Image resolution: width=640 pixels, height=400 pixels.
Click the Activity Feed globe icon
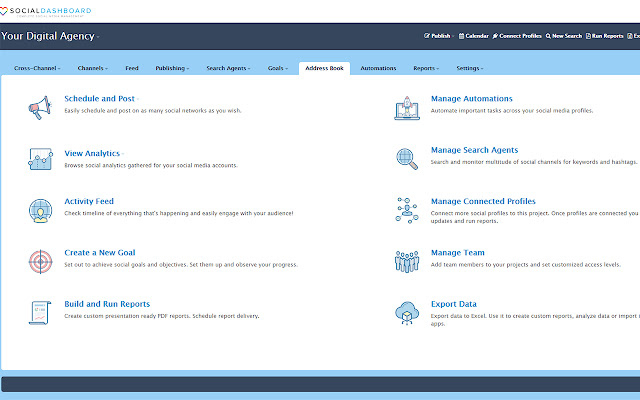40,209
